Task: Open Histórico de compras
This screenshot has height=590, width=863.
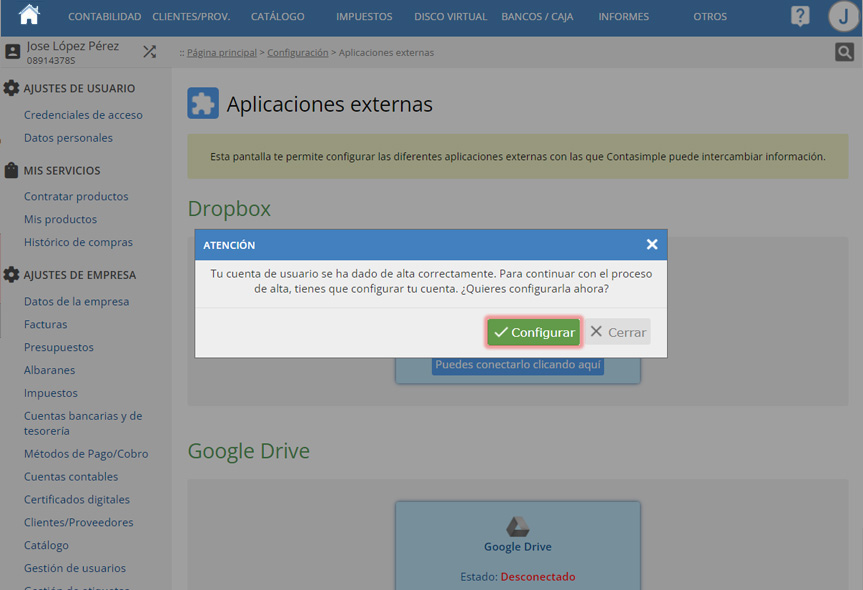Action: click(78, 242)
